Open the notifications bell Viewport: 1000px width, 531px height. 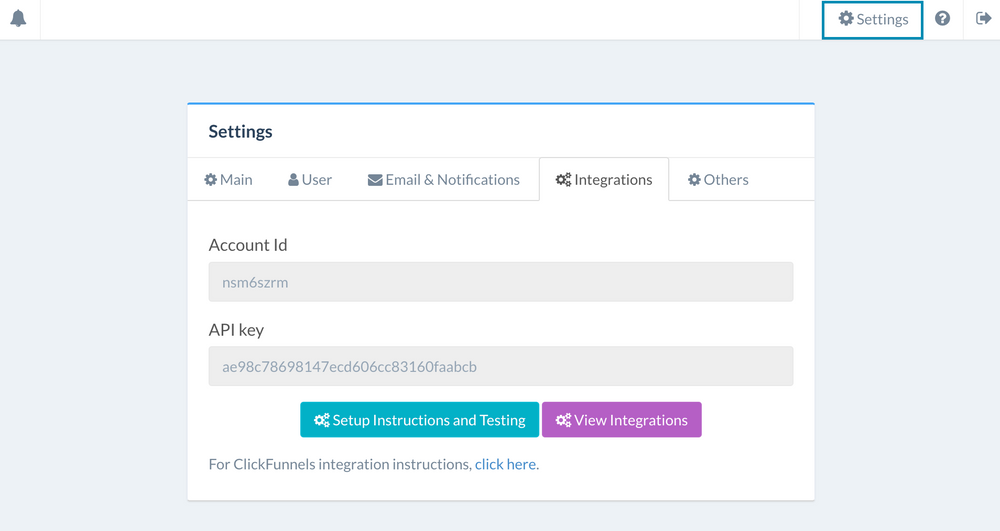click(x=18, y=18)
